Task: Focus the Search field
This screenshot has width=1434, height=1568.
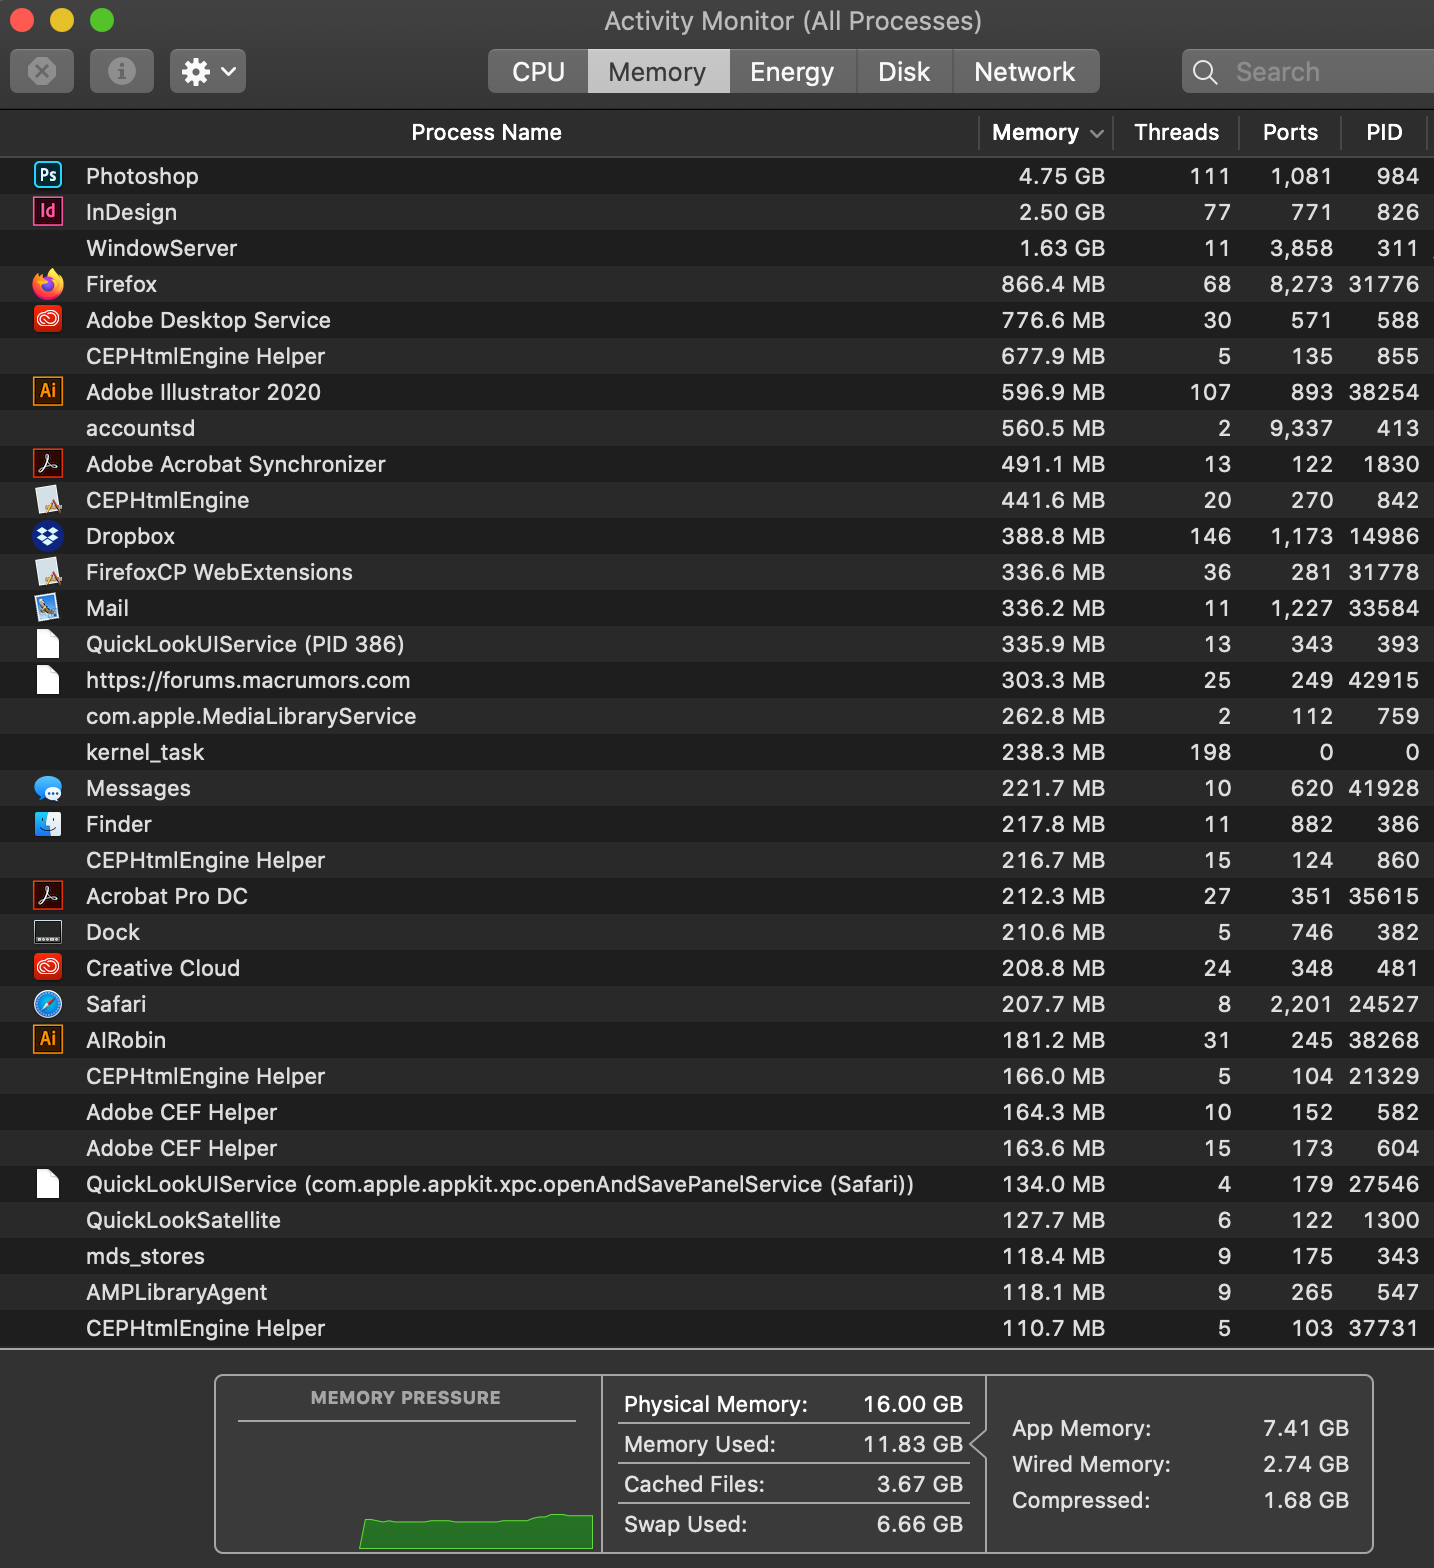Action: [1308, 71]
